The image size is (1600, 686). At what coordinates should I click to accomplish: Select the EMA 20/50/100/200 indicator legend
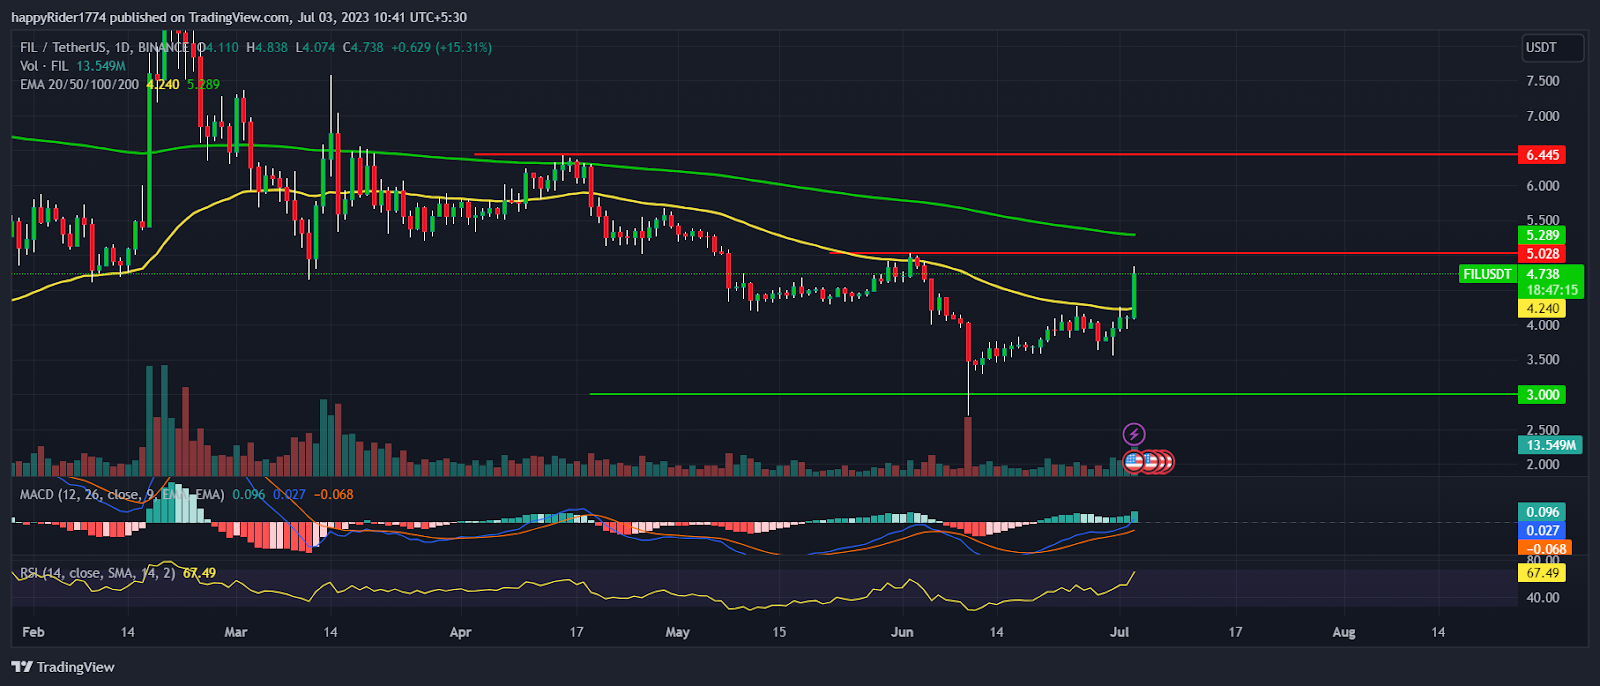tap(79, 85)
